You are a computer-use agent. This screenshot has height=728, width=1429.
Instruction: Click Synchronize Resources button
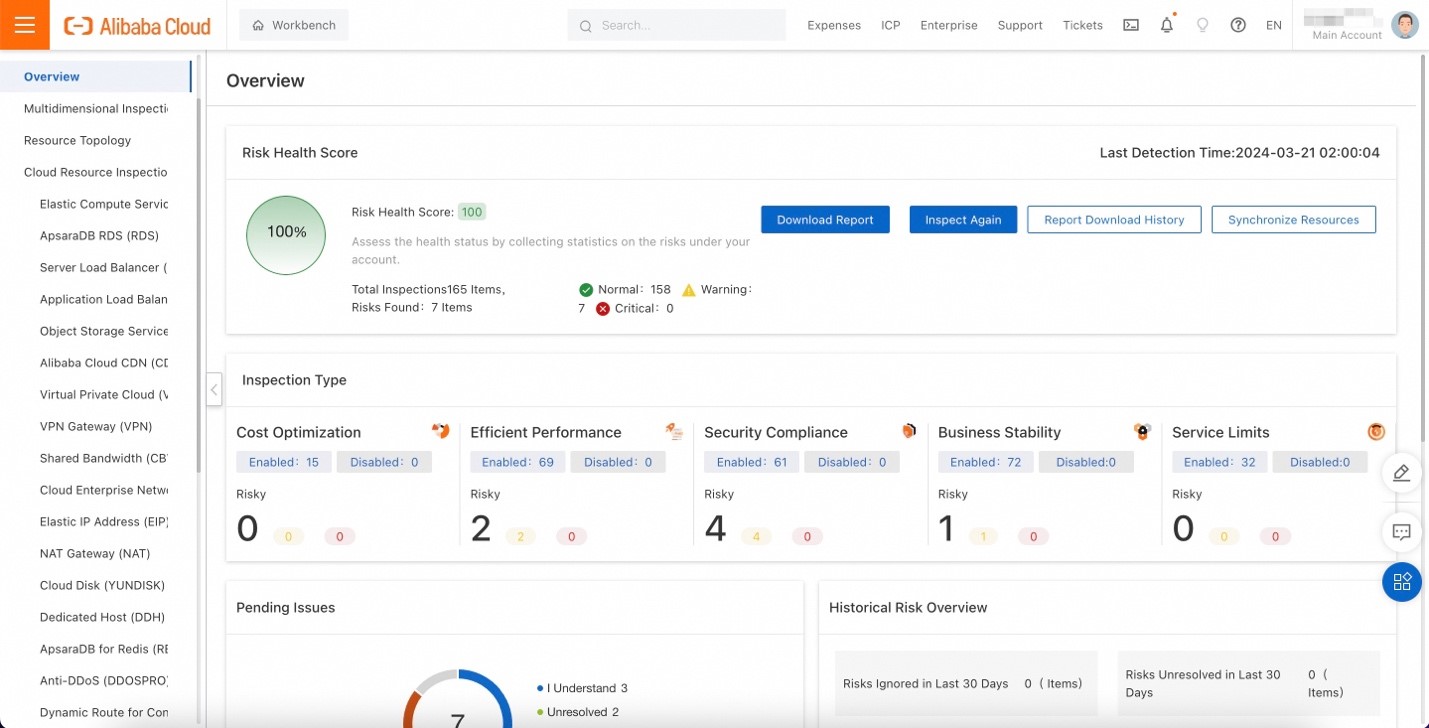[x=1294, y=220]
